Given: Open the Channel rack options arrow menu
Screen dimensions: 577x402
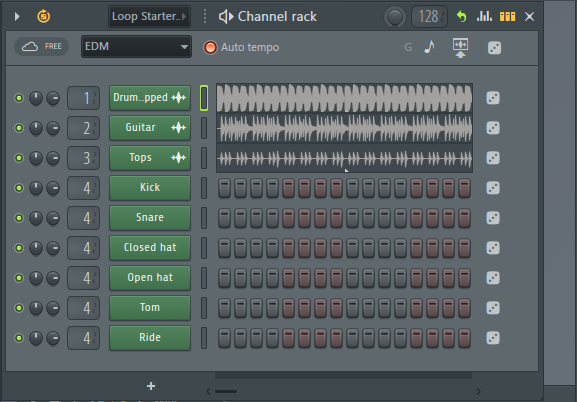Looking at the screenshot, I should pyautogui.click(x=17, y=17).
